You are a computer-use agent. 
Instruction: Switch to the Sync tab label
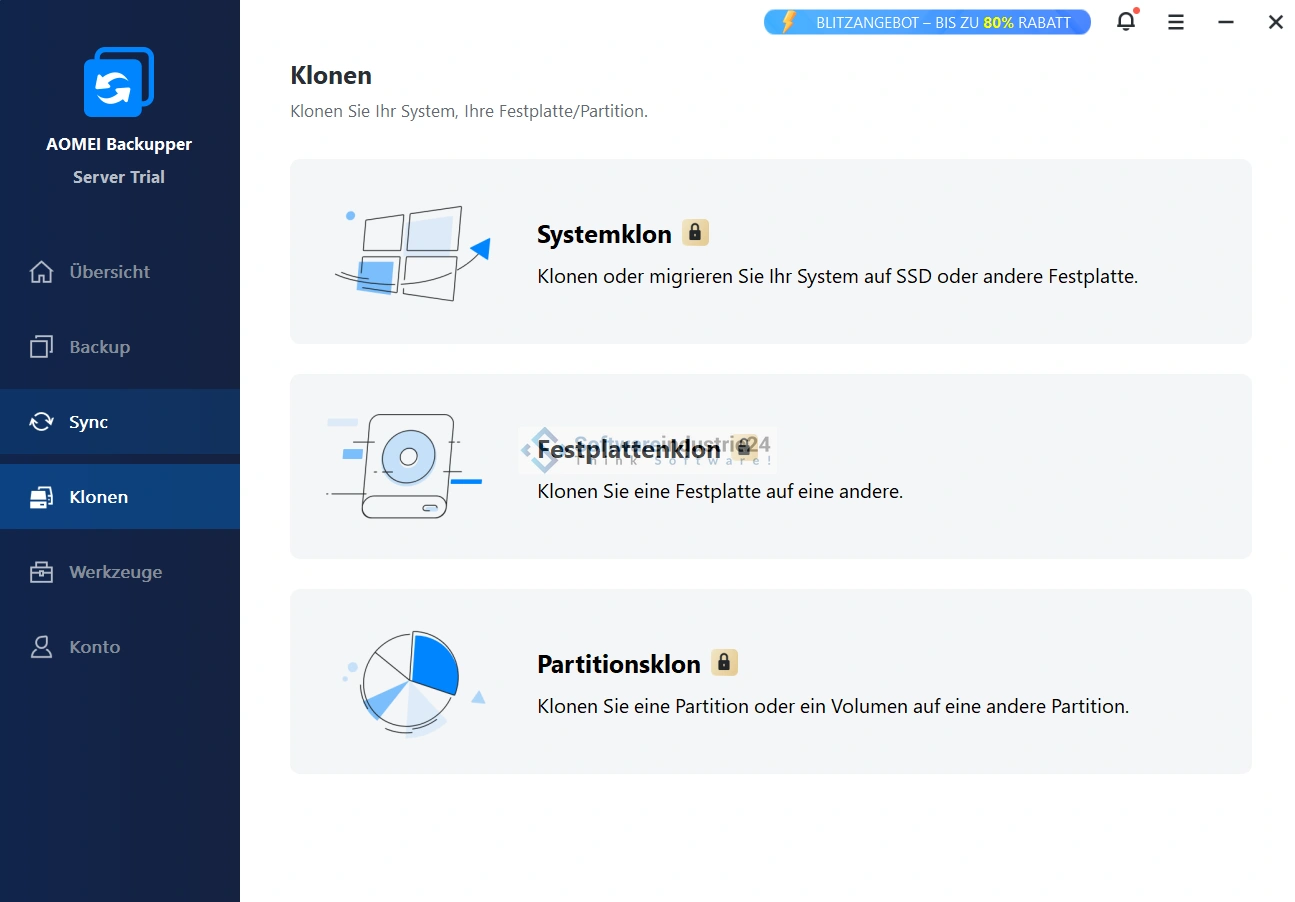tap(88, 422)
